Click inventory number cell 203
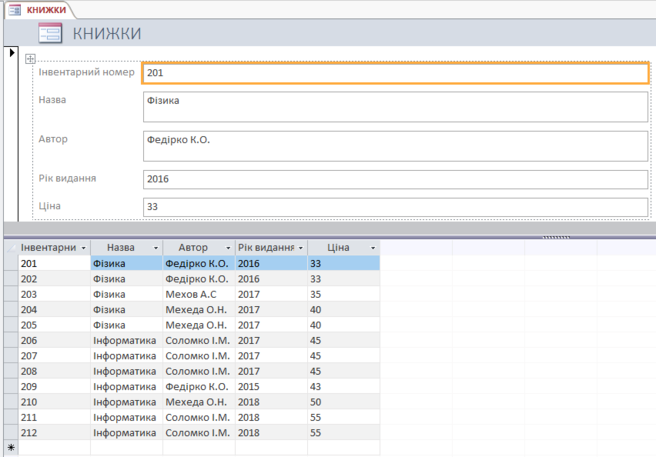656x457 pixels. tap(54, 294)
